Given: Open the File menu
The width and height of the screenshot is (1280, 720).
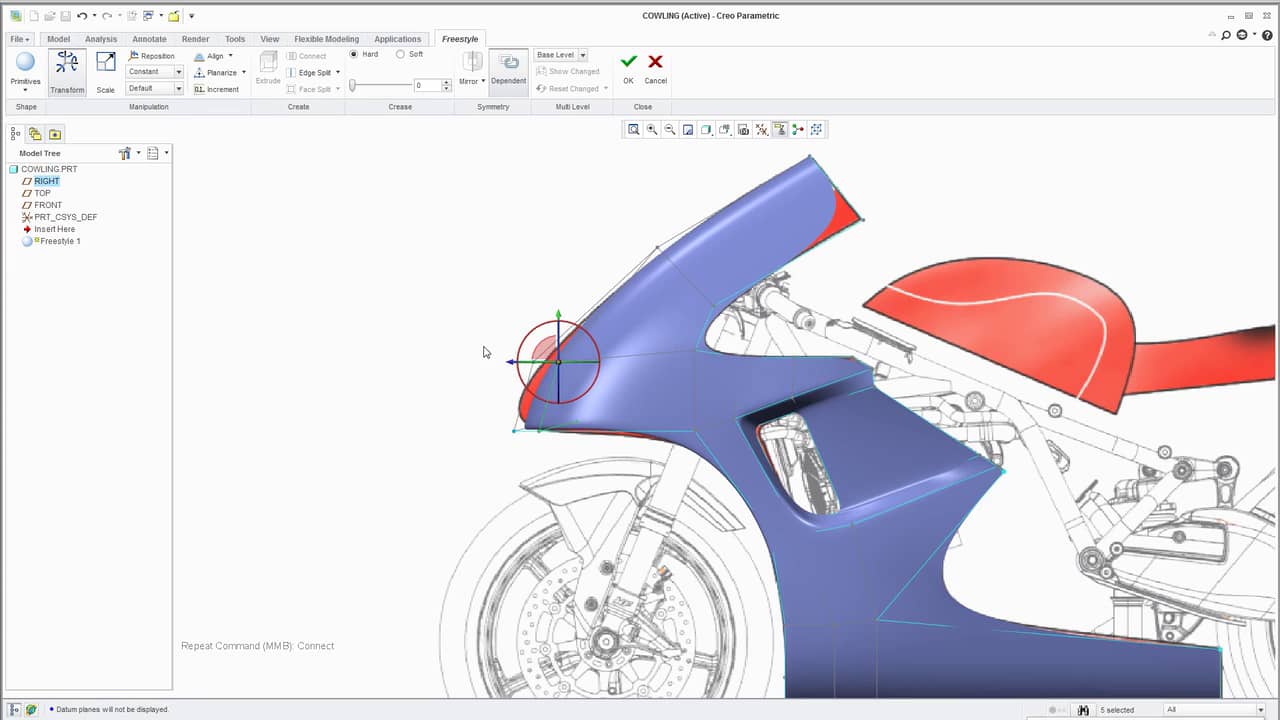Looking at the screenshot, I should (20, 39).
